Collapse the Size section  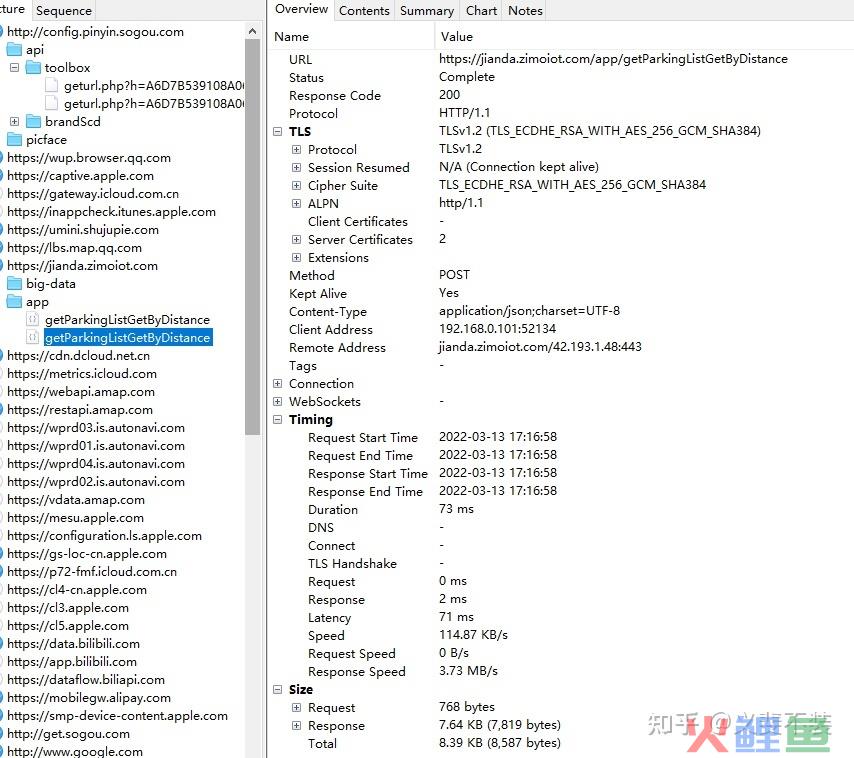click(x=278, y=689)
